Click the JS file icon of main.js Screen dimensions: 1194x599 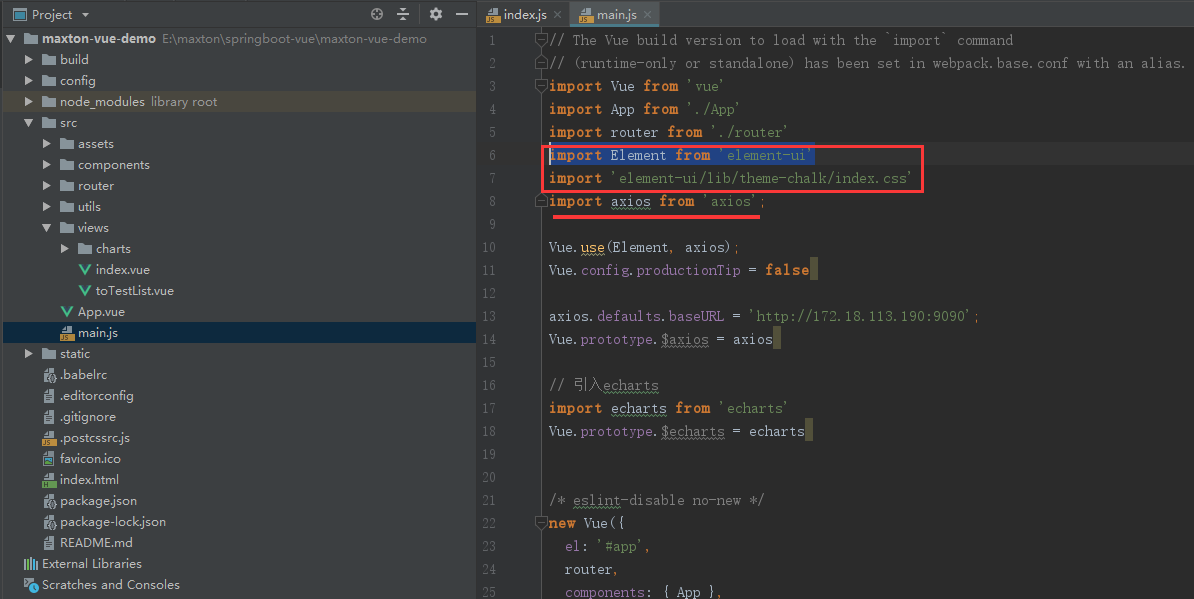(67, 333)
